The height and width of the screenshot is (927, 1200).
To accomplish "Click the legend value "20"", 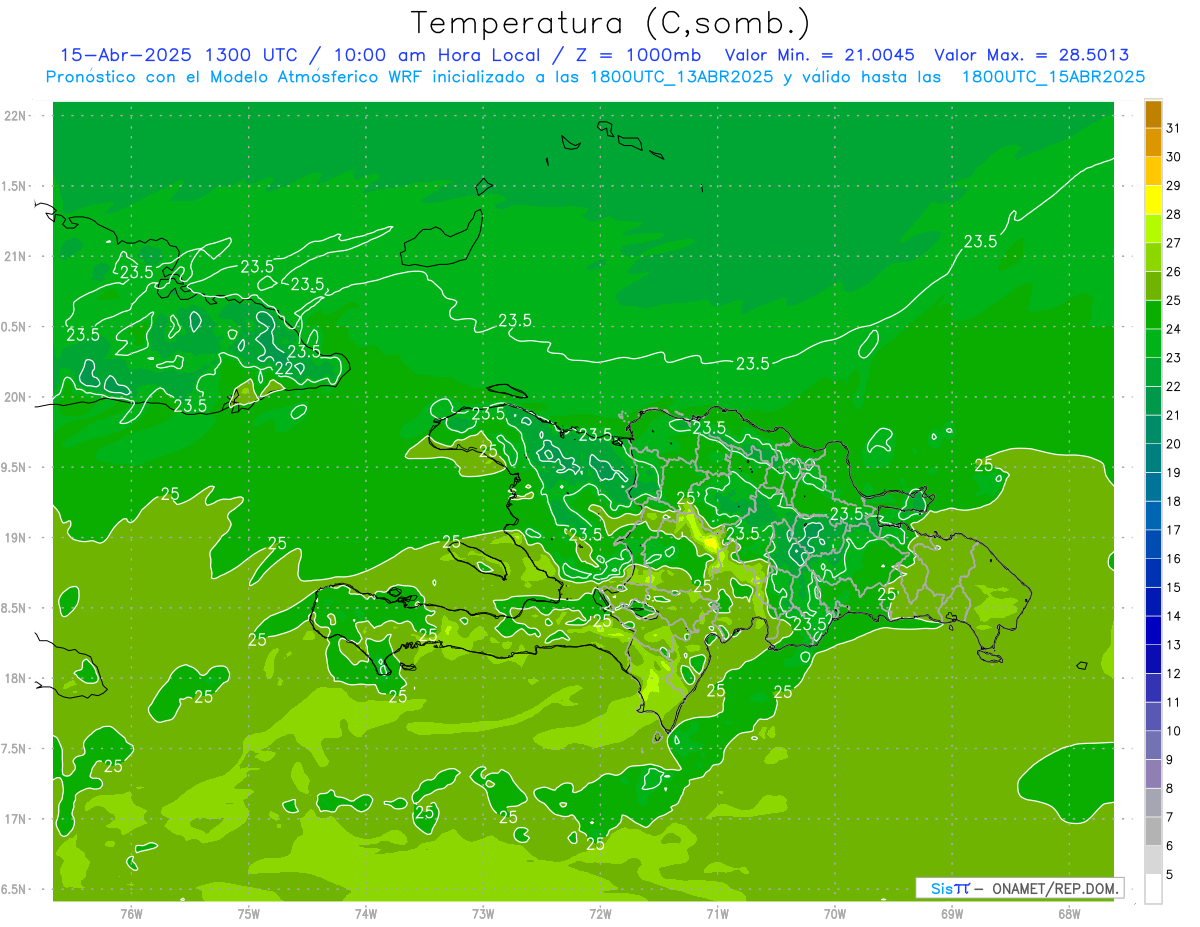I will tap(1173, 444).
